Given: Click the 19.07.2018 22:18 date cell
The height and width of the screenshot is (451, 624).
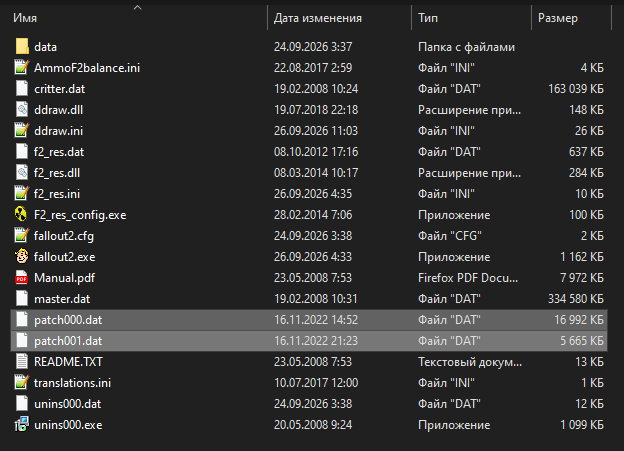Looking at the screenshot, I should 316,110.
